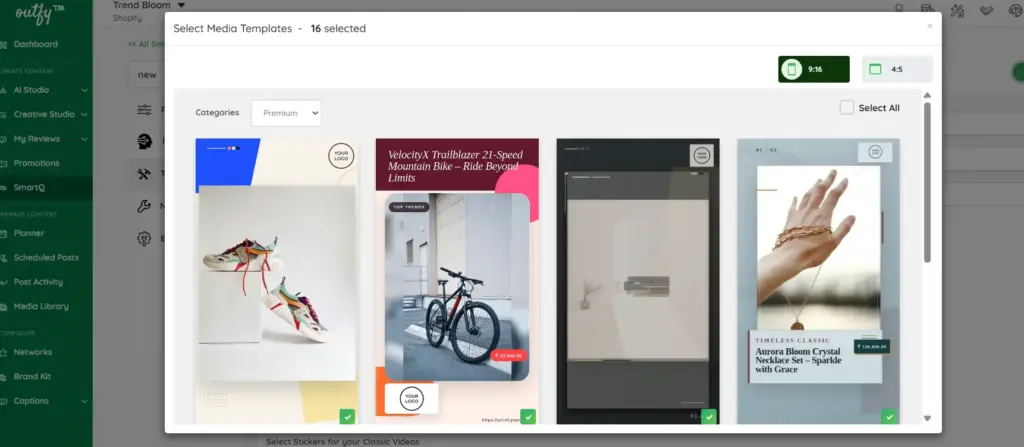
Task: Uncheck the necklace template's green checkmark
Action: (x=889, y=416)
